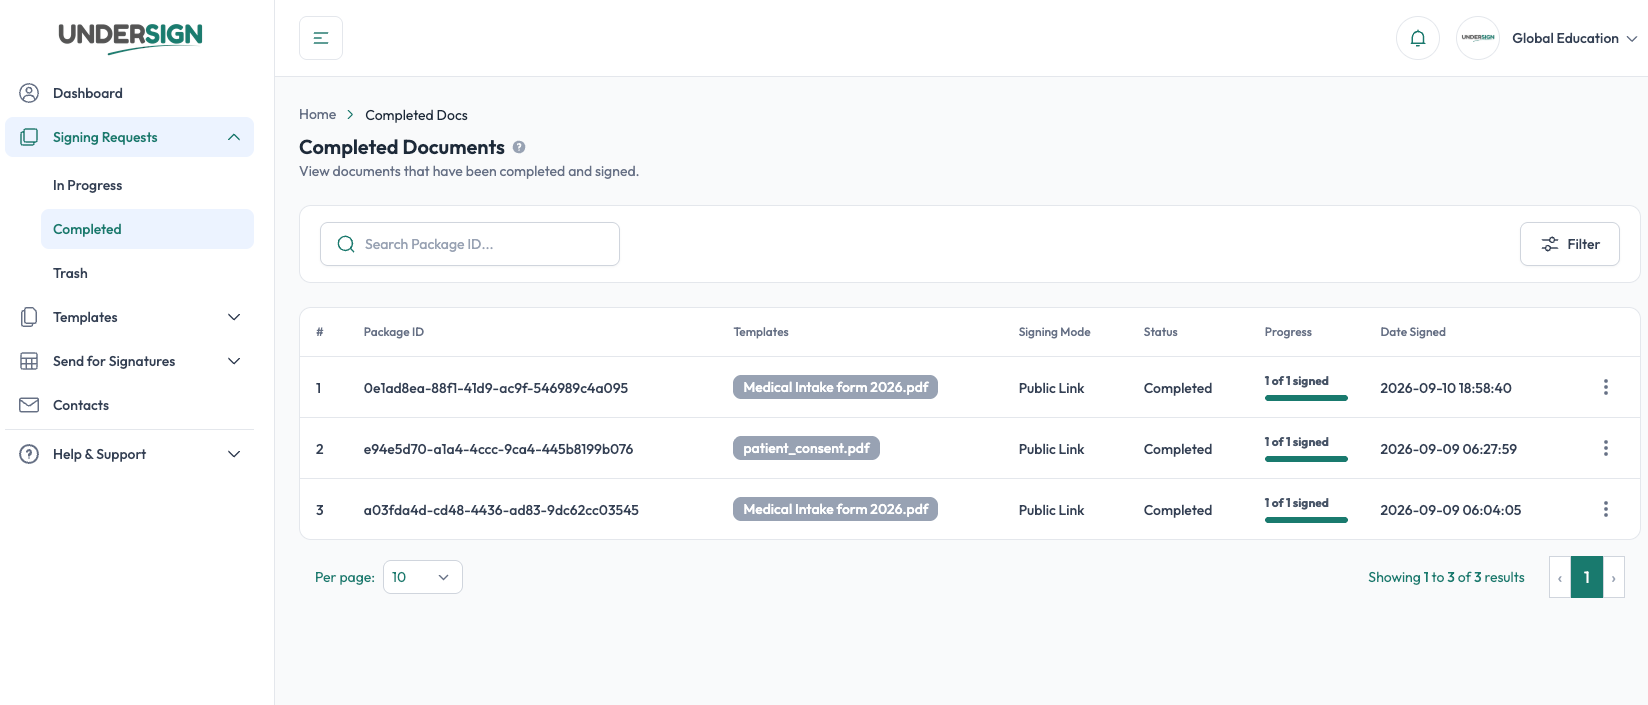
Task: Click the progress bar for package a03fda4d-cd48
Action: pos(1306,520)
